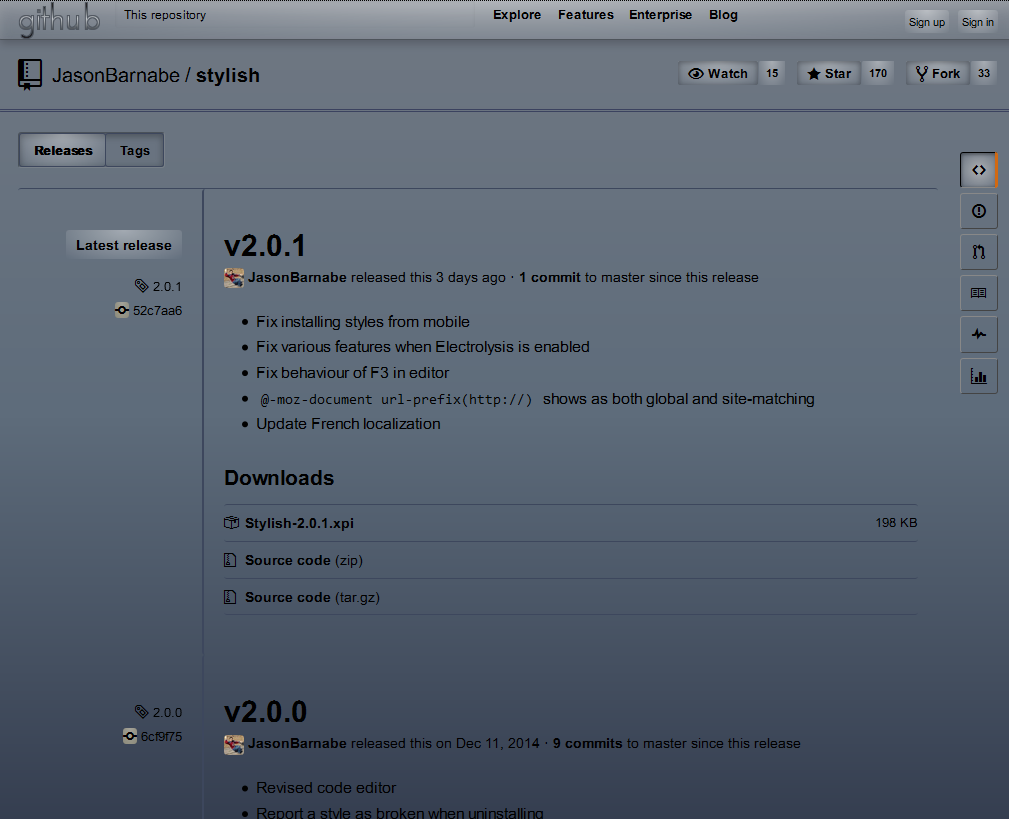The height and width of the screenshot is (819, 1009).
Task: Click the zip file icon beside Source code (zip)
Action: point(230,560)
